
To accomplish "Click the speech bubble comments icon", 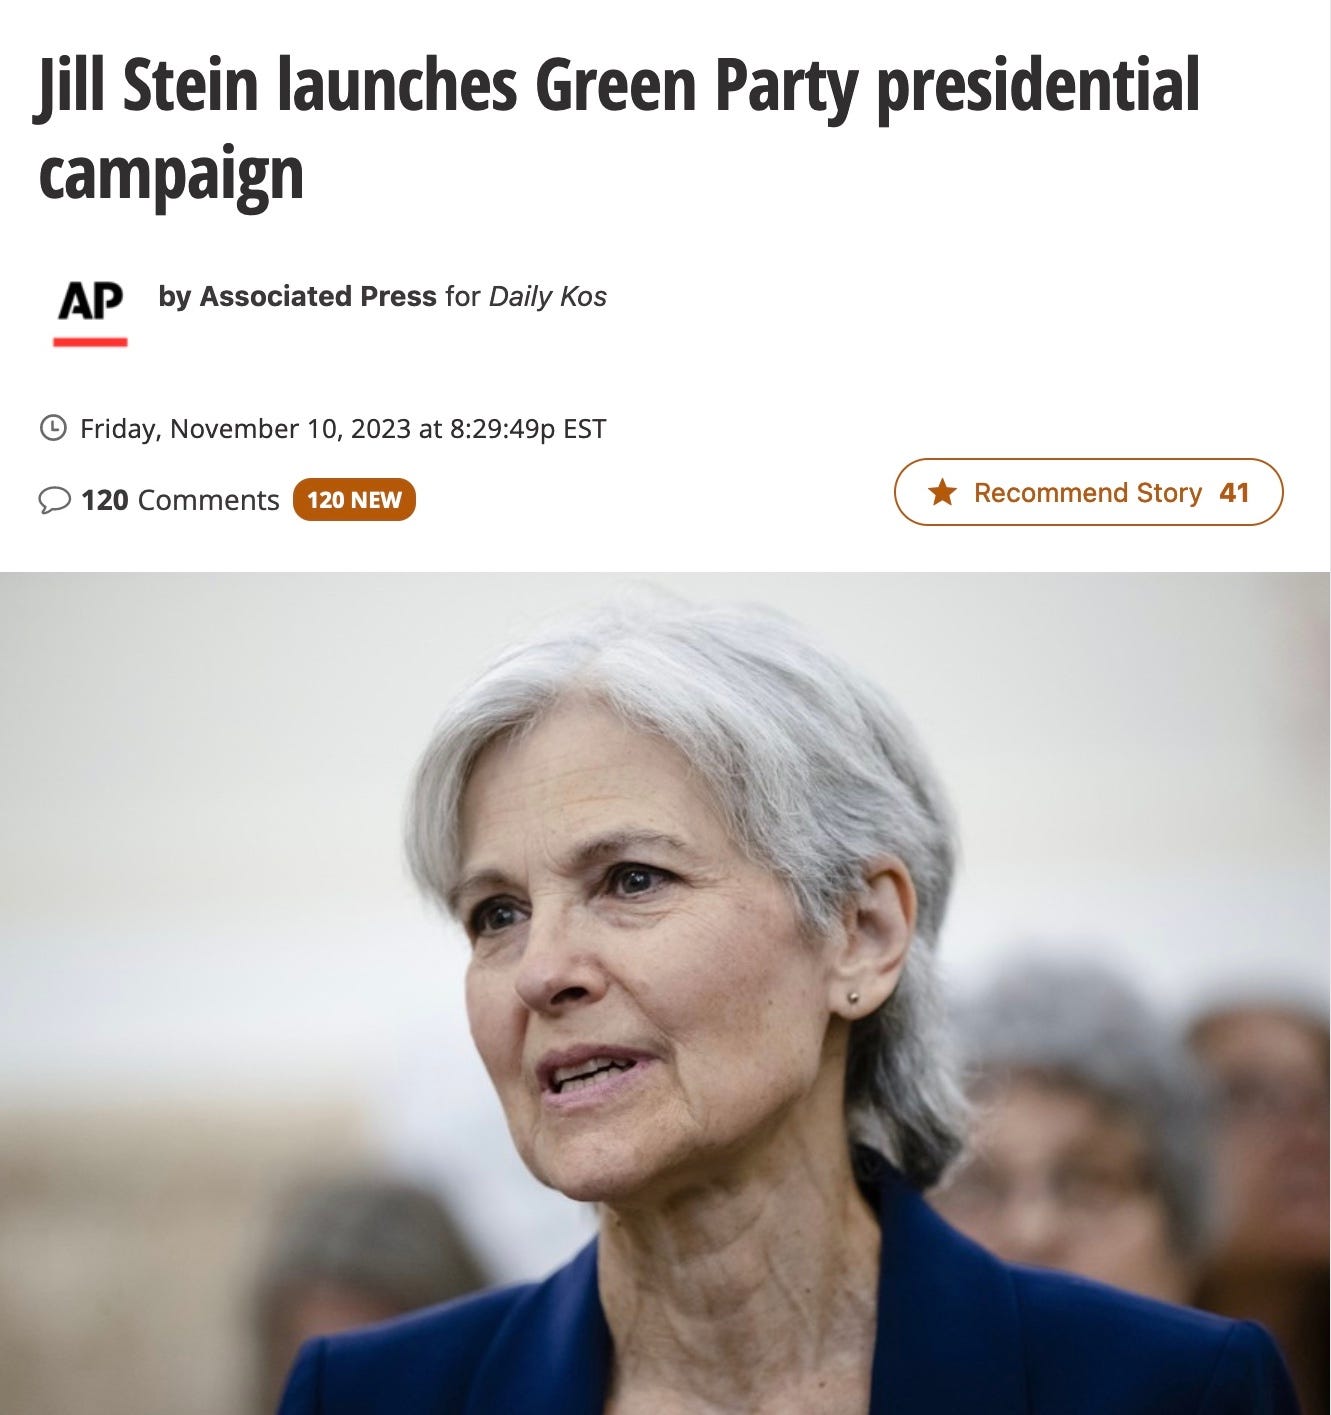I will tap(54, 499).
